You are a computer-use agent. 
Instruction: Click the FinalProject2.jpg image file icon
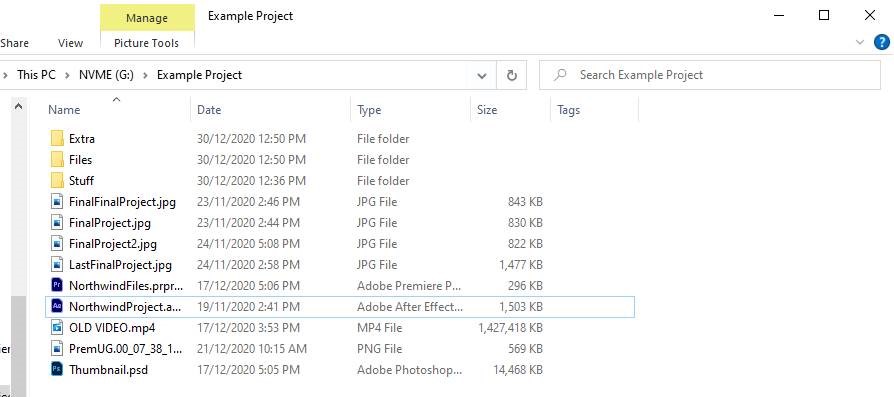click(x=56, y=244)
